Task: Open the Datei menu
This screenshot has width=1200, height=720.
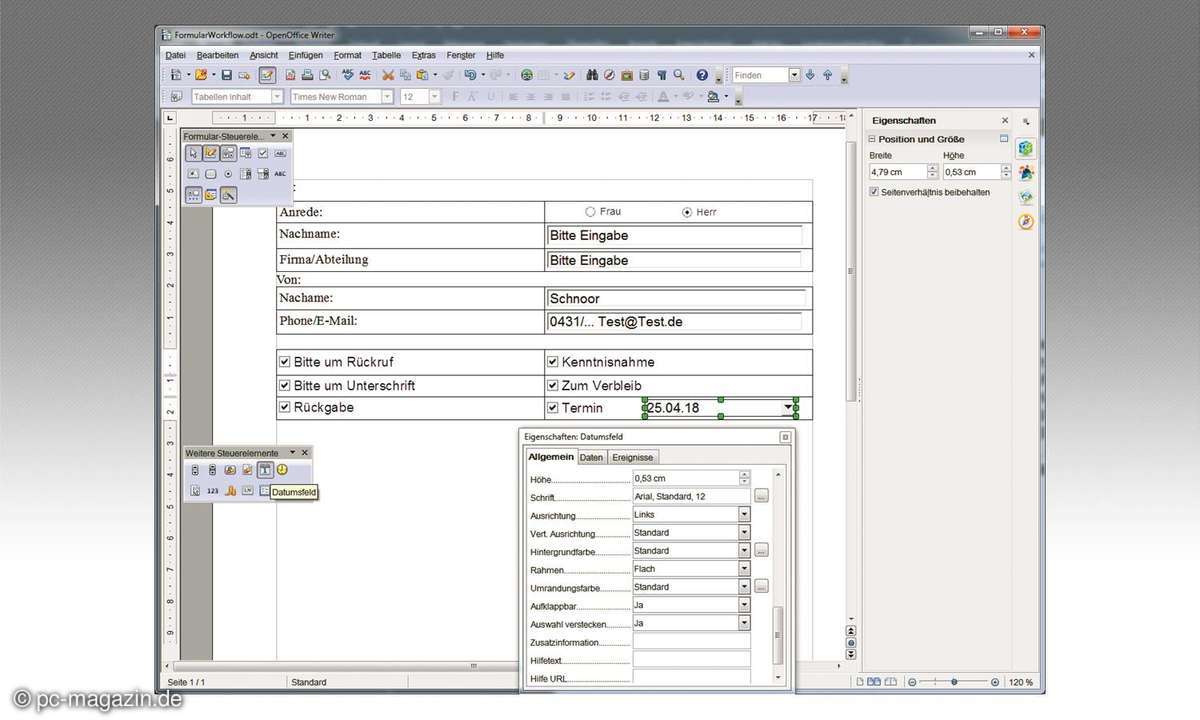Action: tap(176, 55)
